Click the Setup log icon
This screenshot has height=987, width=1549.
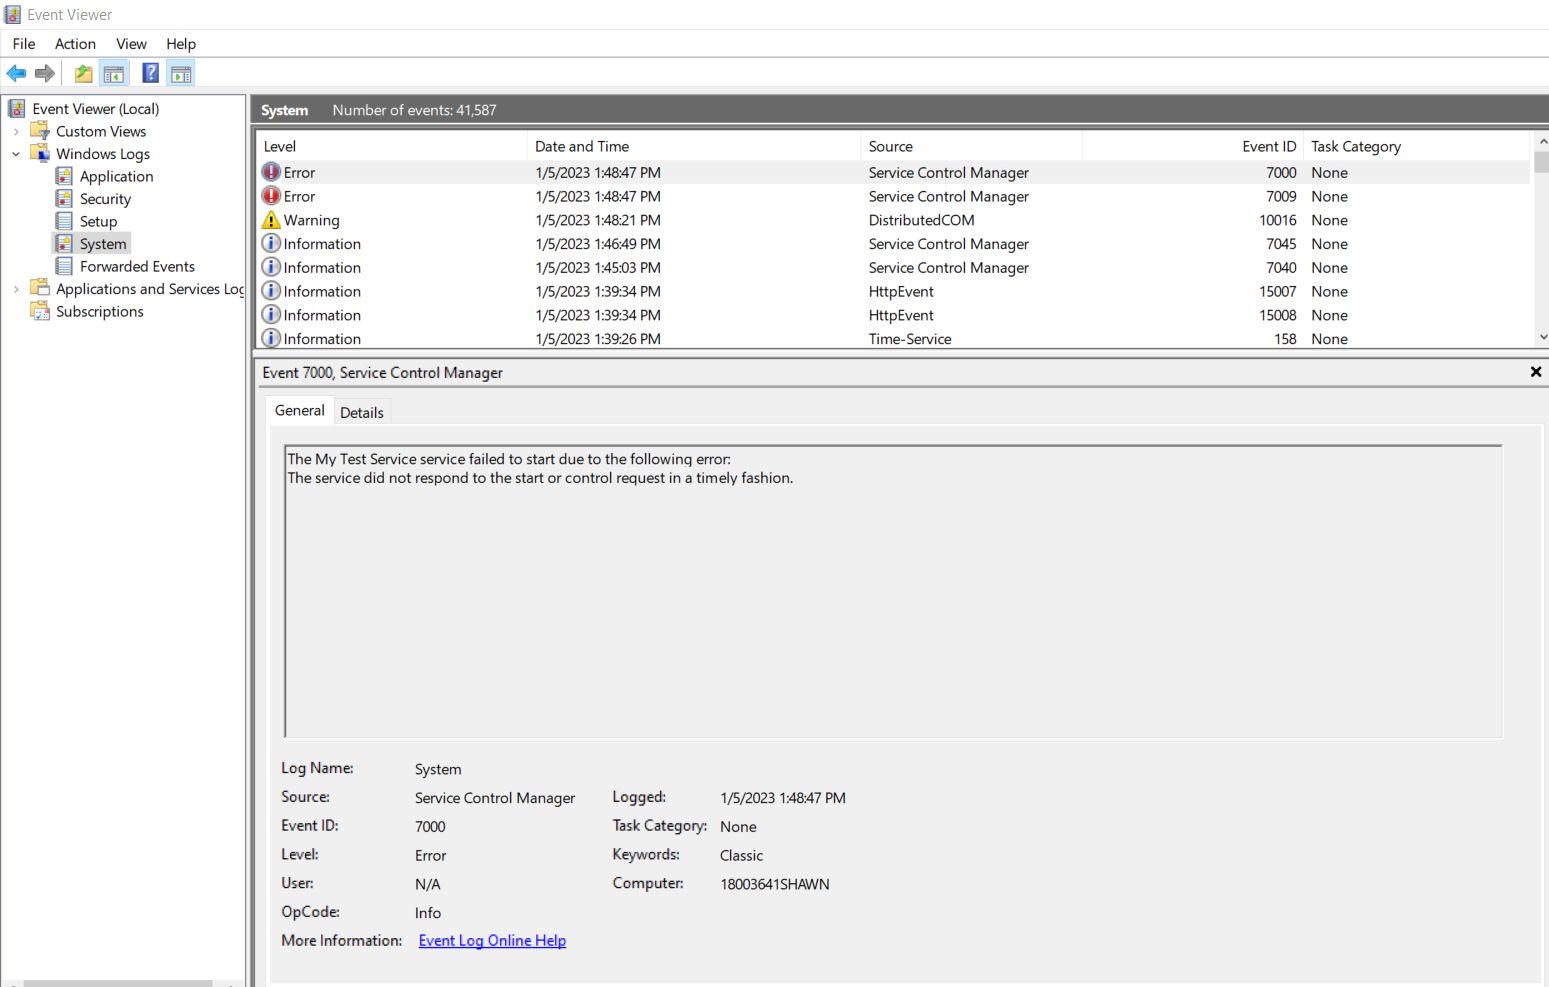point(64,221)
